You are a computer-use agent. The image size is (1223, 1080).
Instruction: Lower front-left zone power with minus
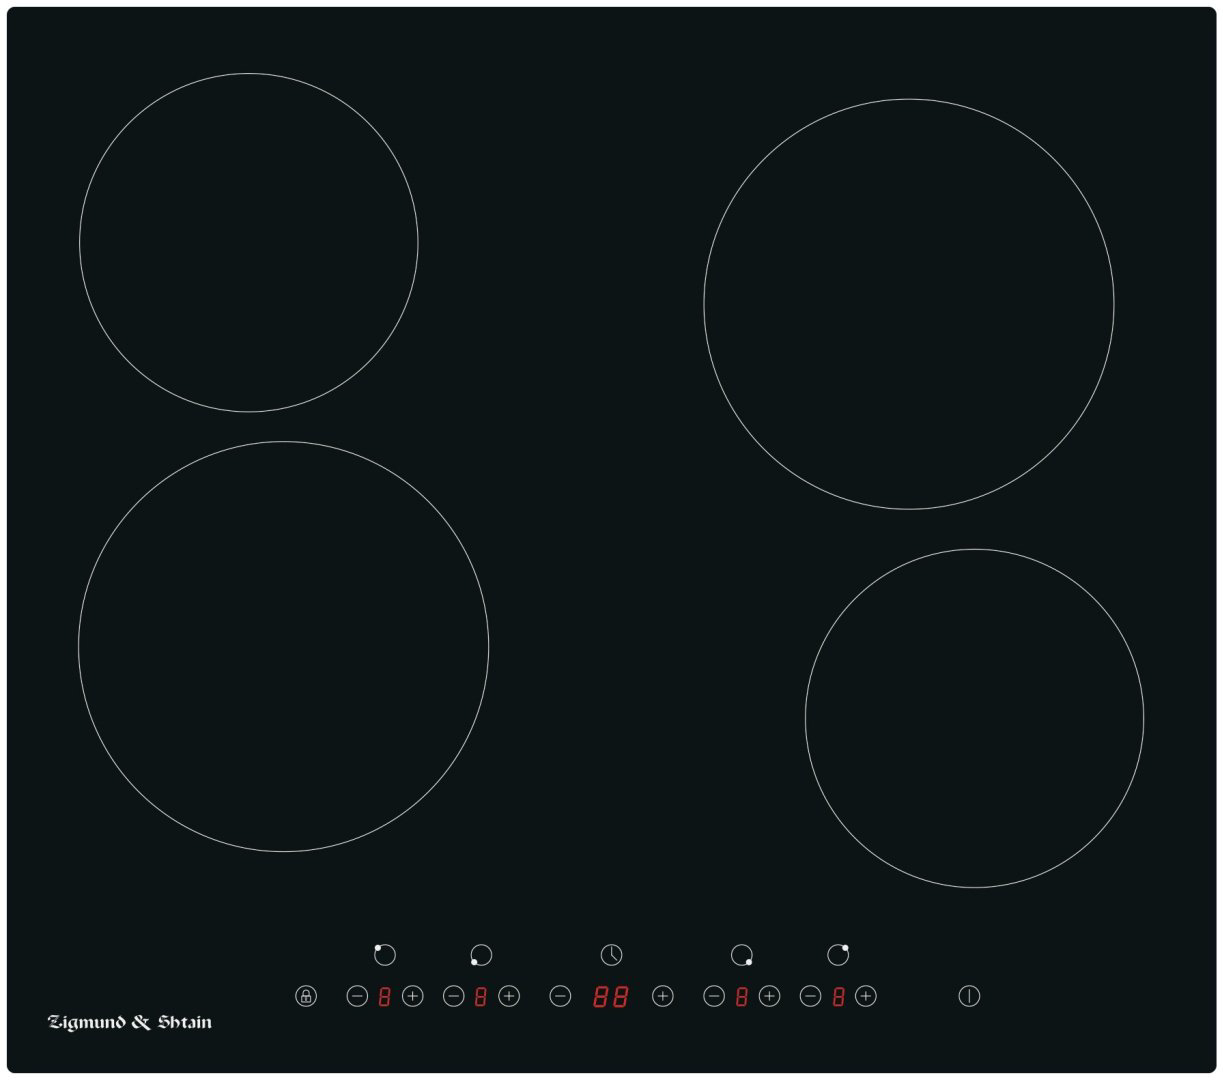453,996
